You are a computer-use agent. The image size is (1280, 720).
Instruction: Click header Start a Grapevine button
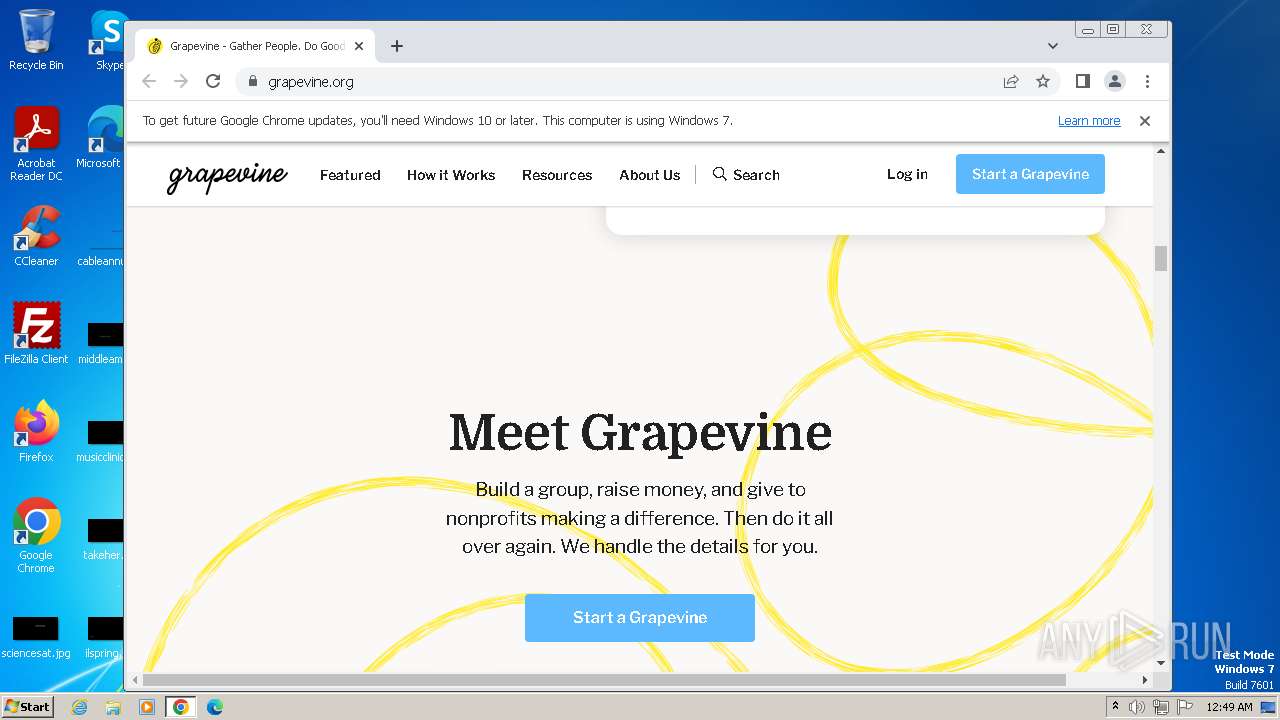point(1030,174)
